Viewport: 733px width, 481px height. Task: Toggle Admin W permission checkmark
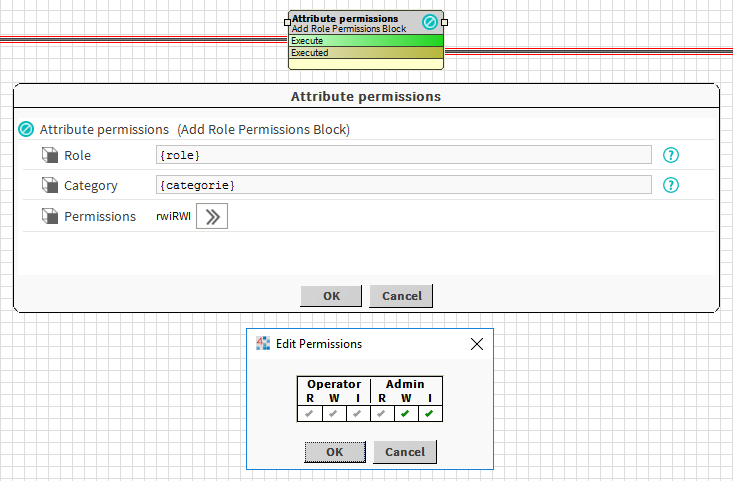[x=405, y=413]
